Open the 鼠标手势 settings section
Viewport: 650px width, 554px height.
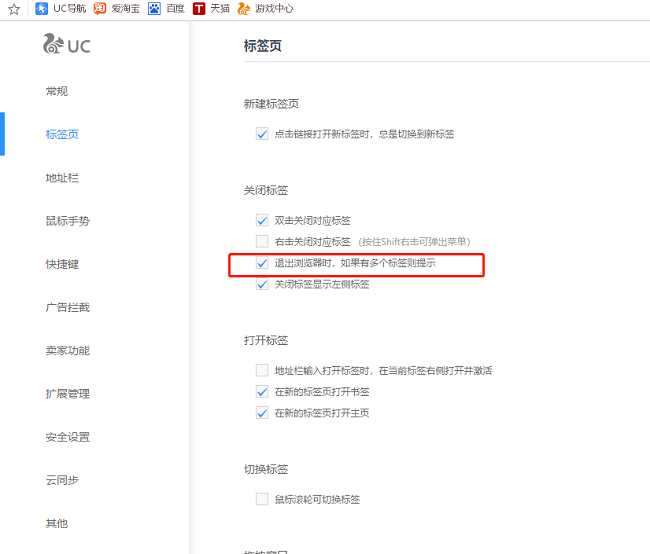[68, 221]
